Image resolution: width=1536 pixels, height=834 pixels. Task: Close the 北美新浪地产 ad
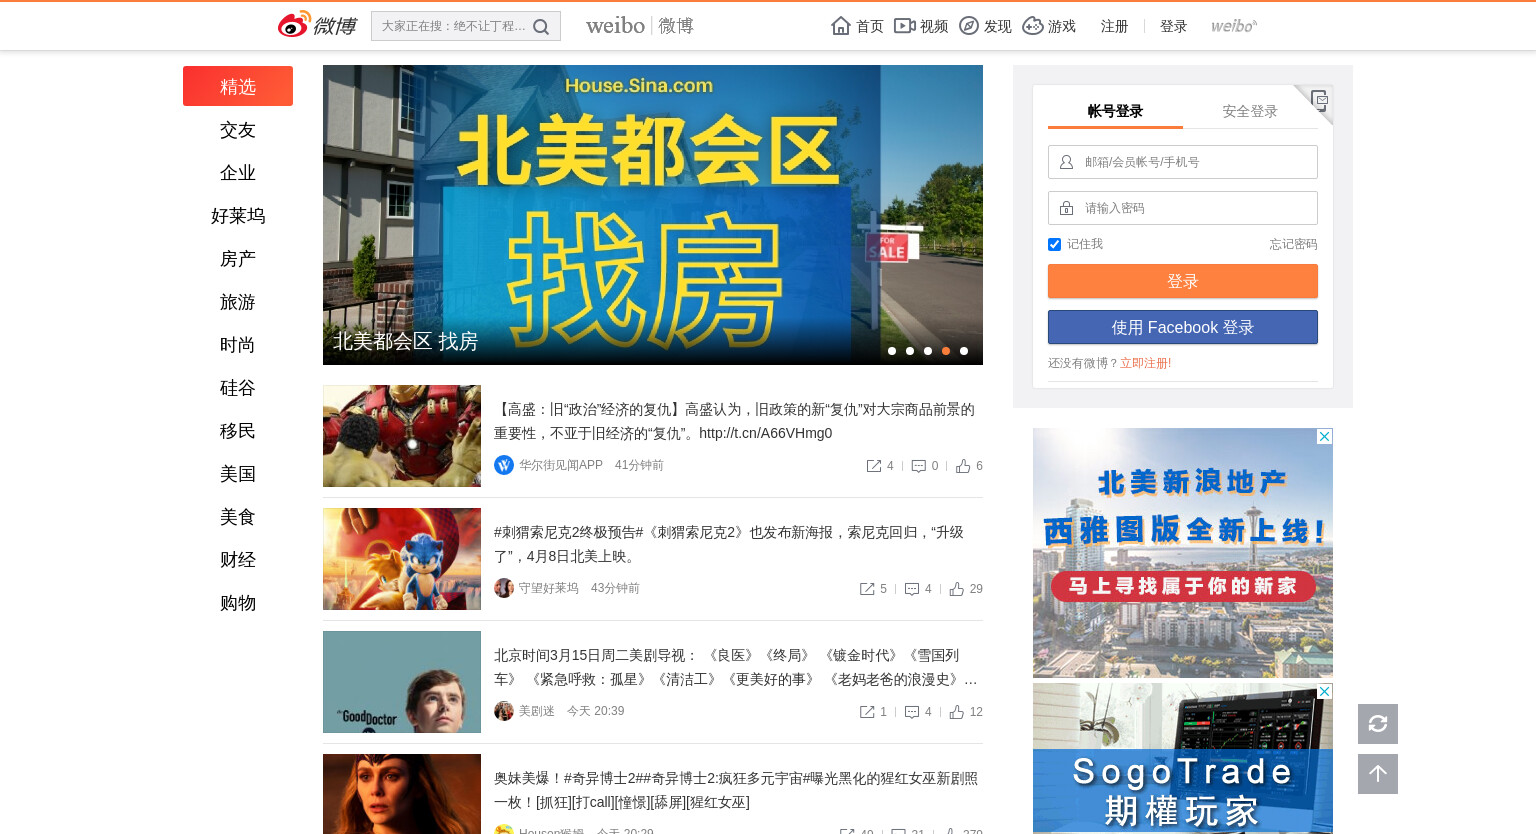click(x=1324, y=437)
